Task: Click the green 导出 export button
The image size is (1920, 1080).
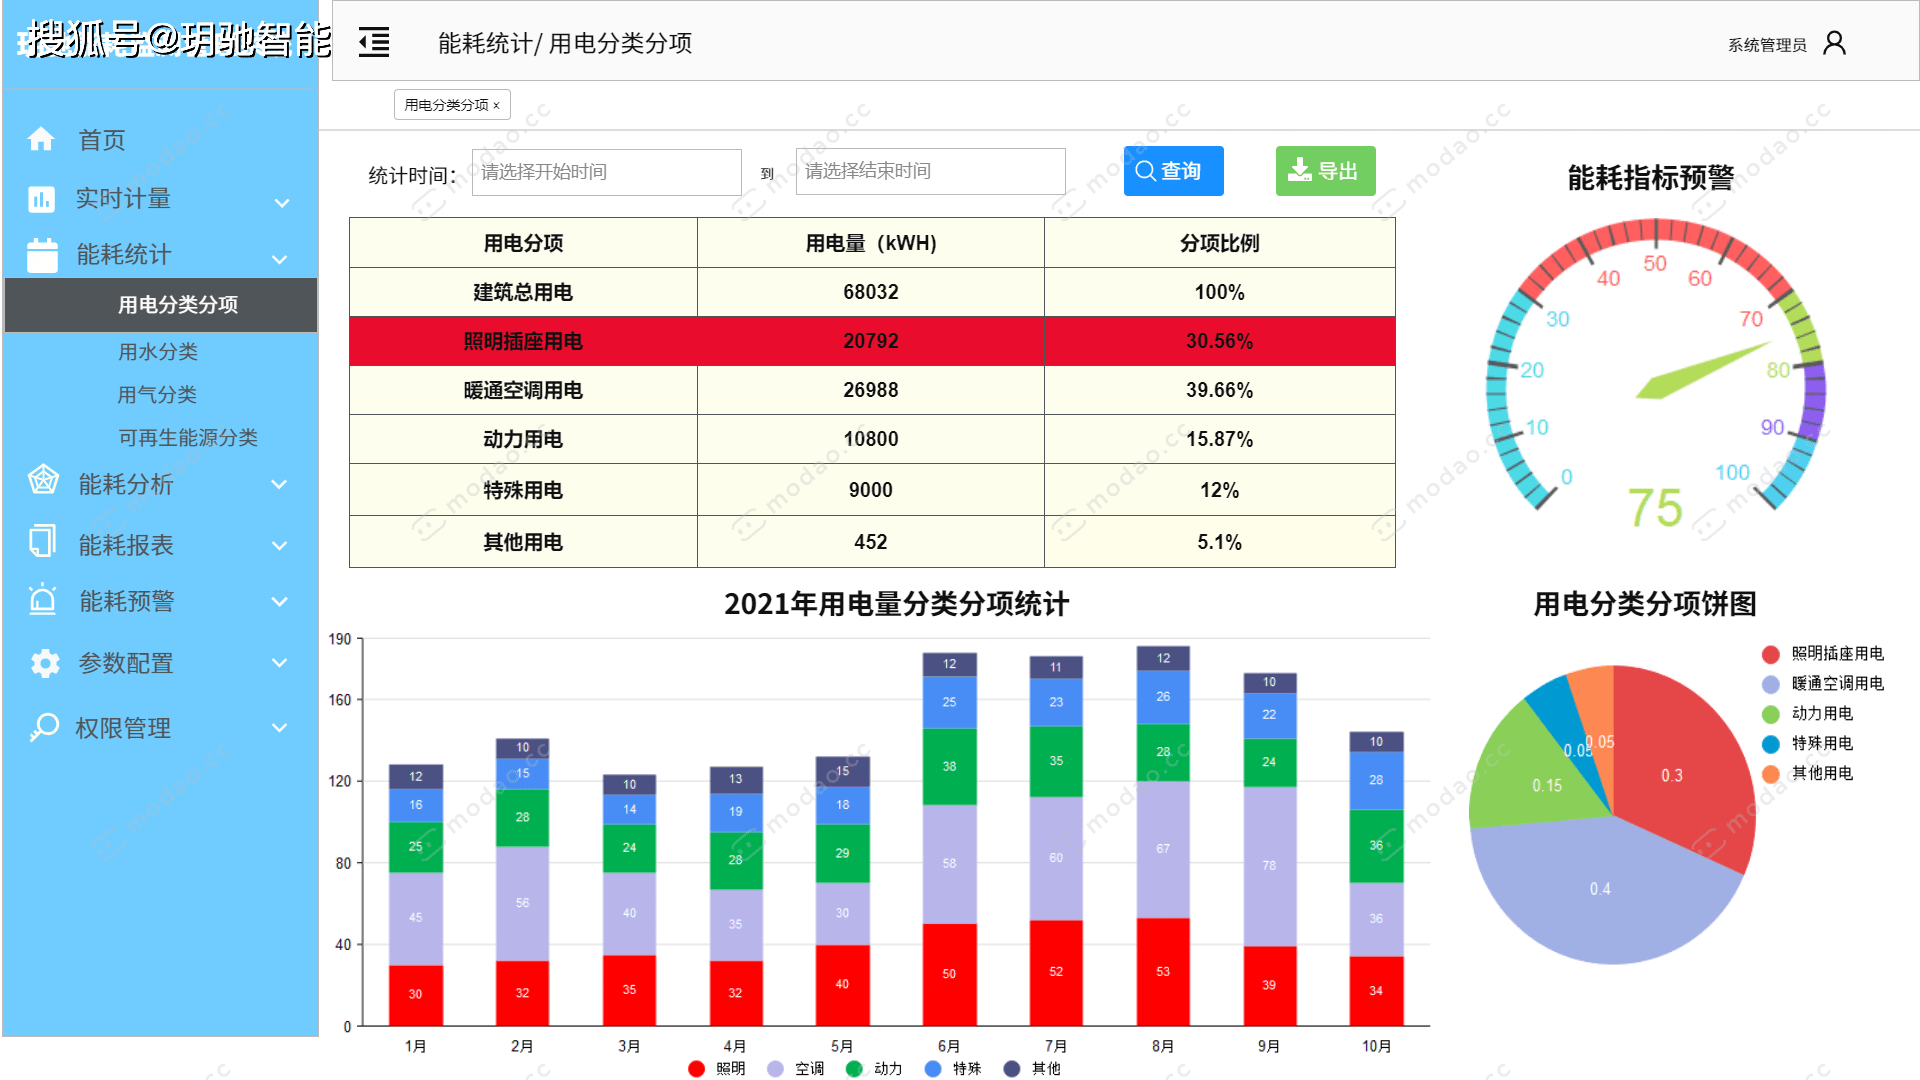Action: (1325, 171)
